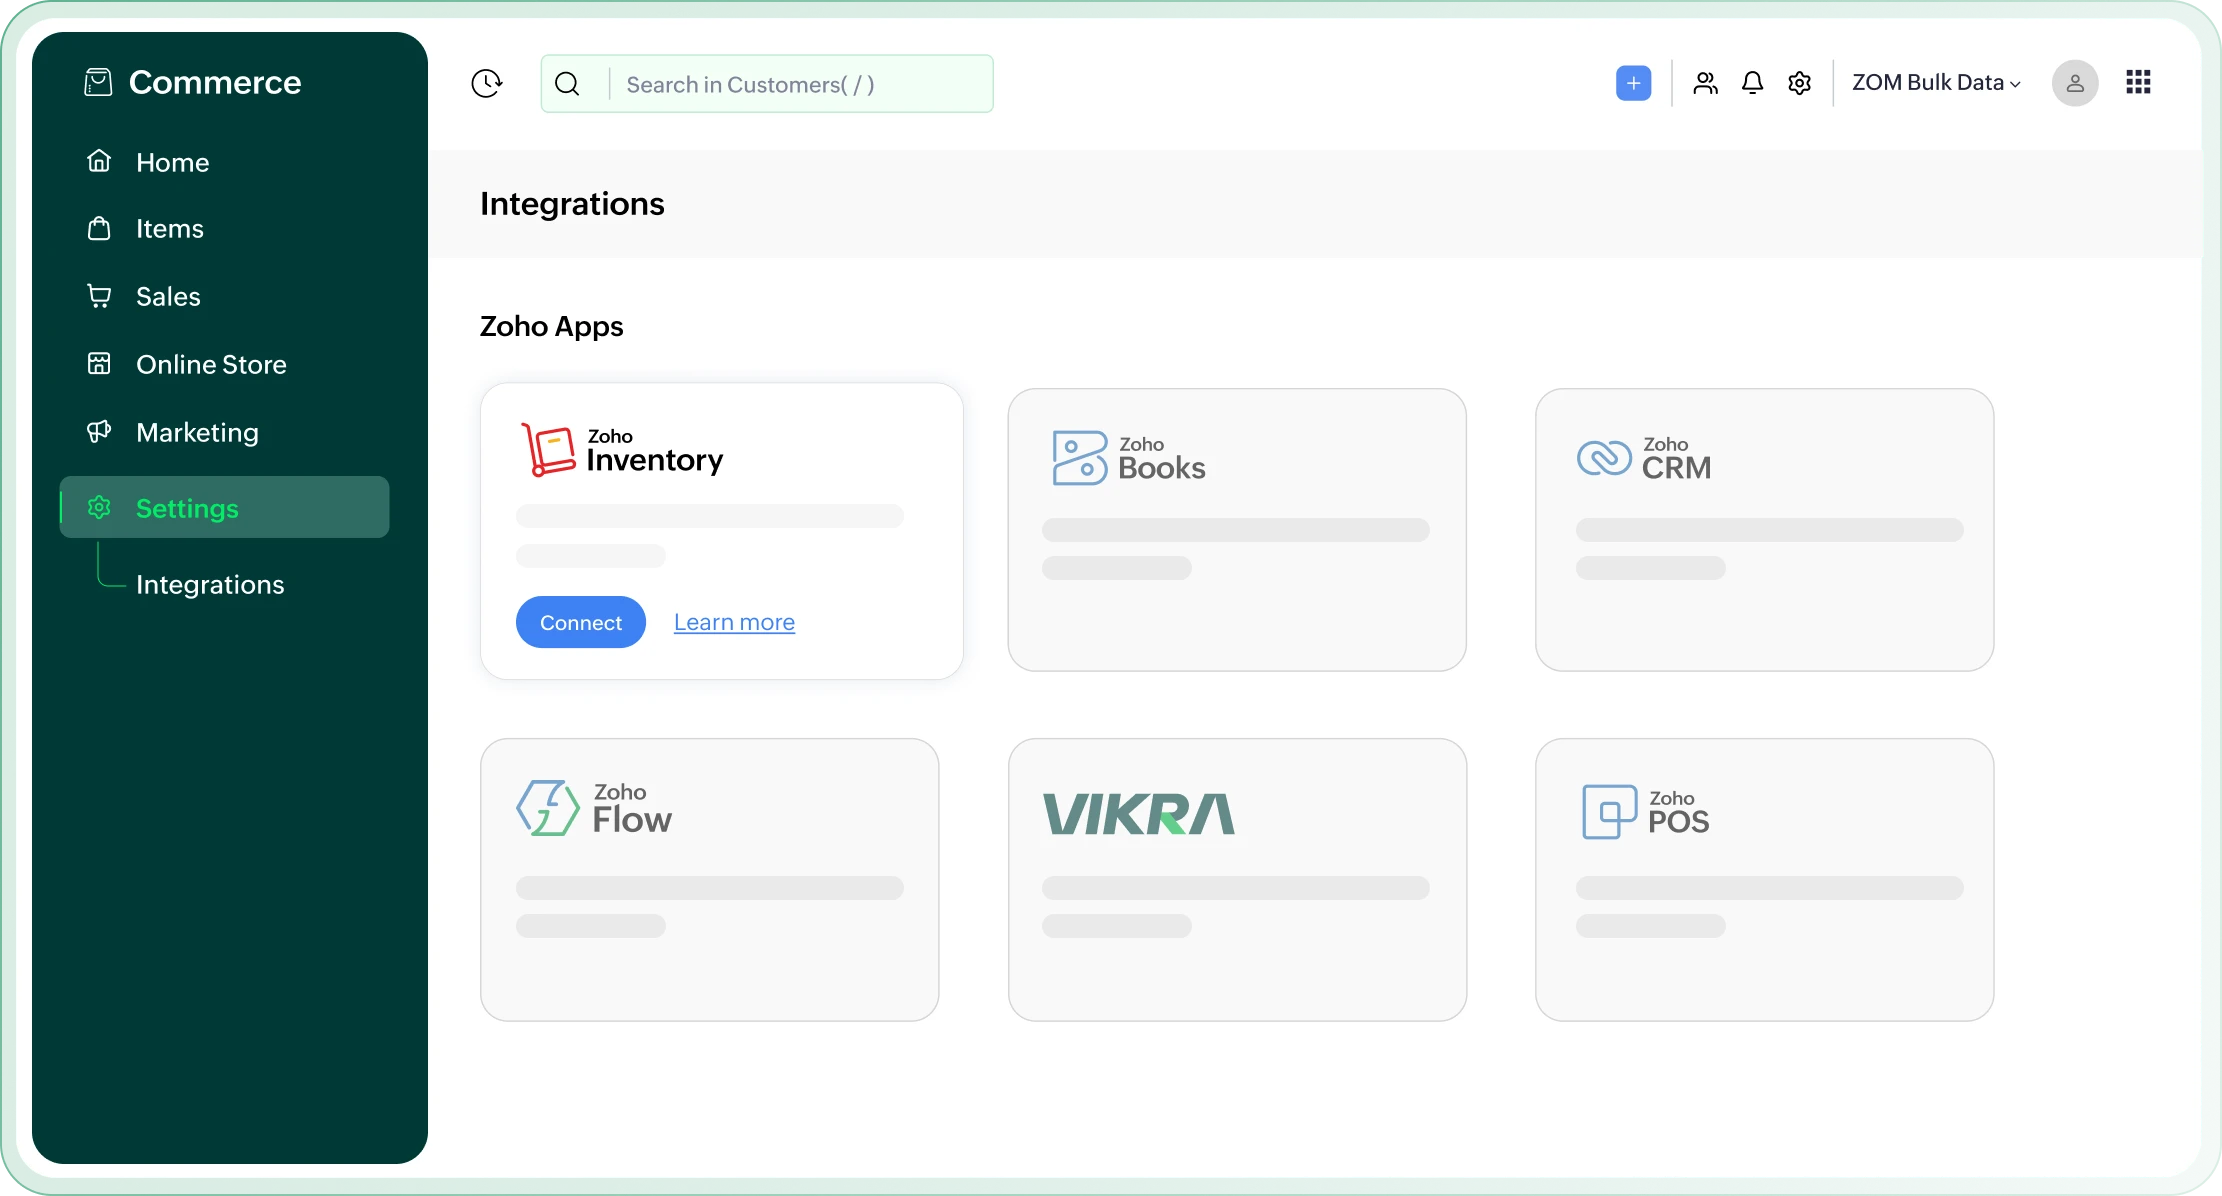Click the Settings gear icon in sidebar
The width and height of the screenshot is (2222, 1196).
pos(99,507)
